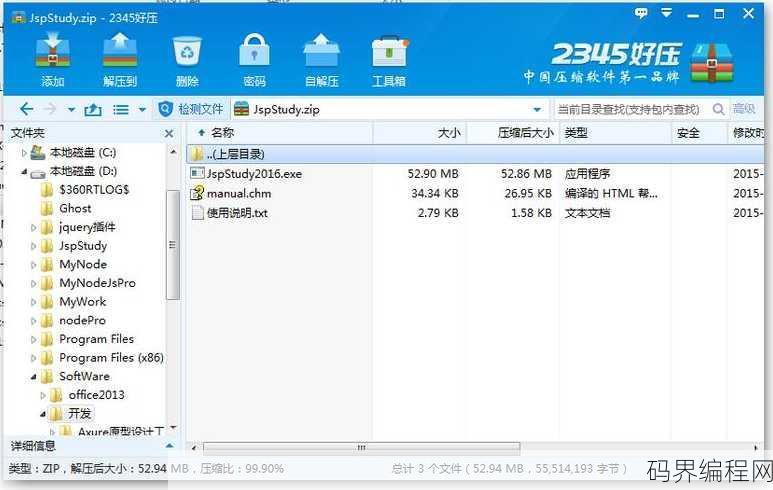Select 本地磁盘 (D:) in folder tree
The image size is (773, 490).
click(x=83, y=171)
